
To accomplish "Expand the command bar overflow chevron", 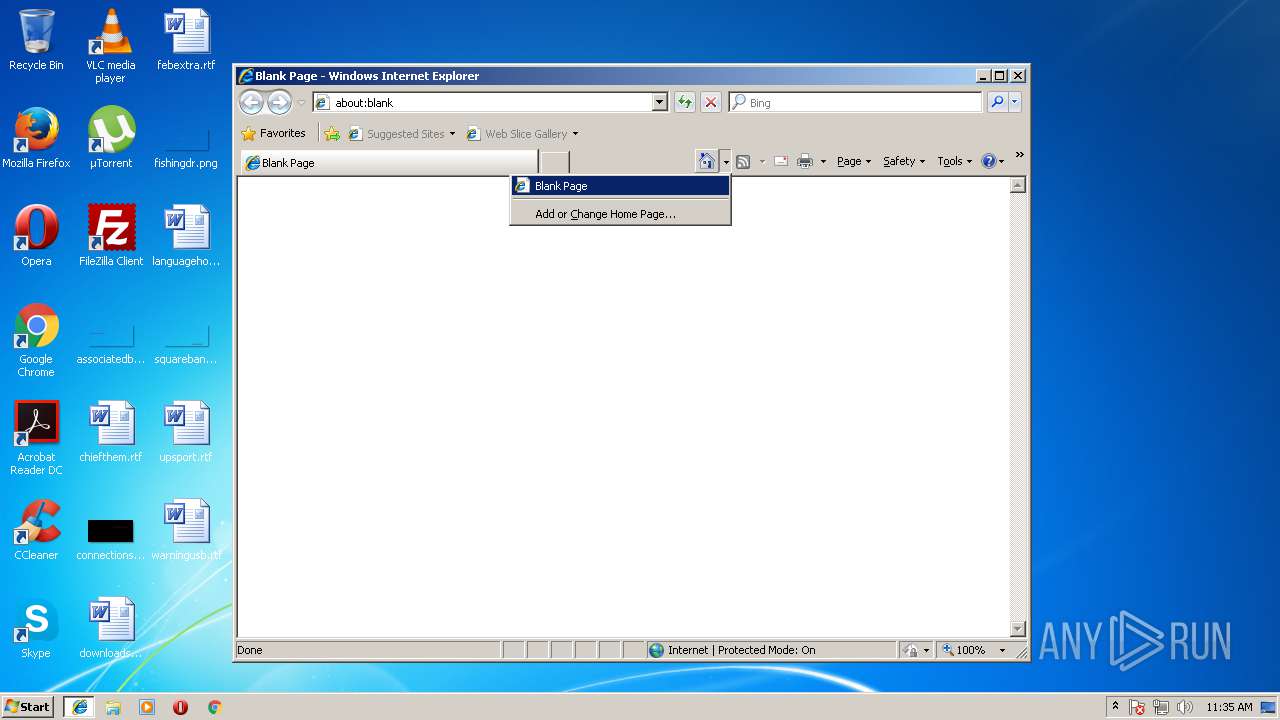I will pos(1019,155).
